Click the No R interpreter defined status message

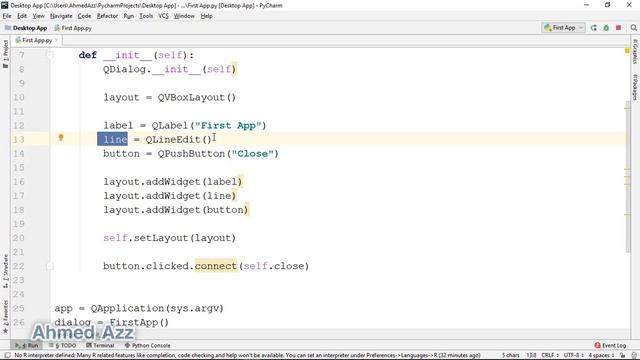pos(247,356)
